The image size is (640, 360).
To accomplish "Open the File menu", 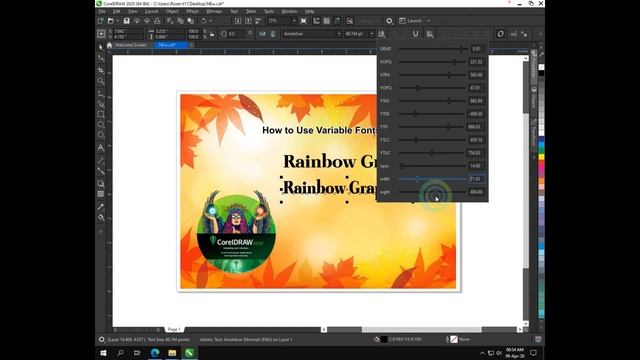I will coord(102,11).
